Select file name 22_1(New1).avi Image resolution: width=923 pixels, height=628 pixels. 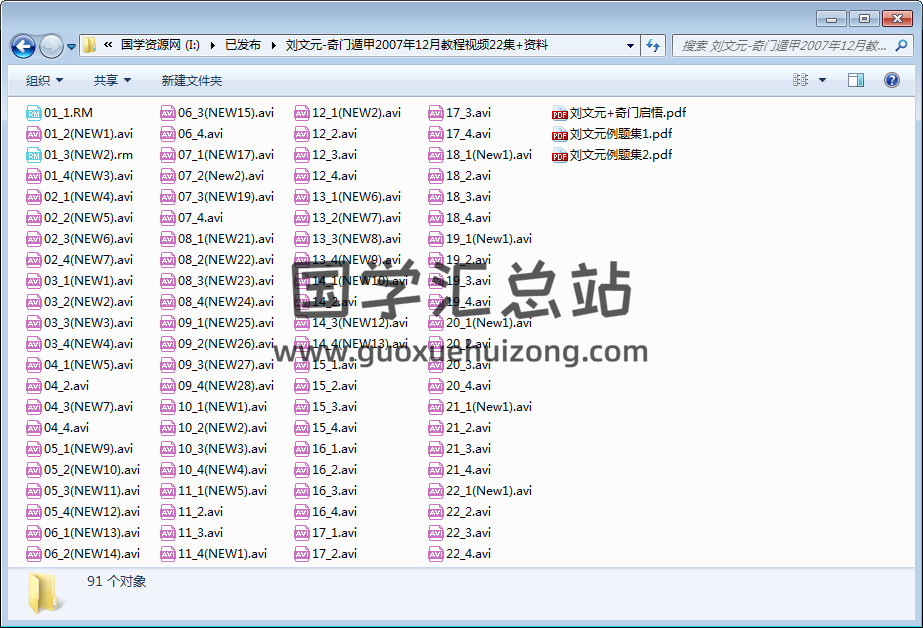point(489,490)
